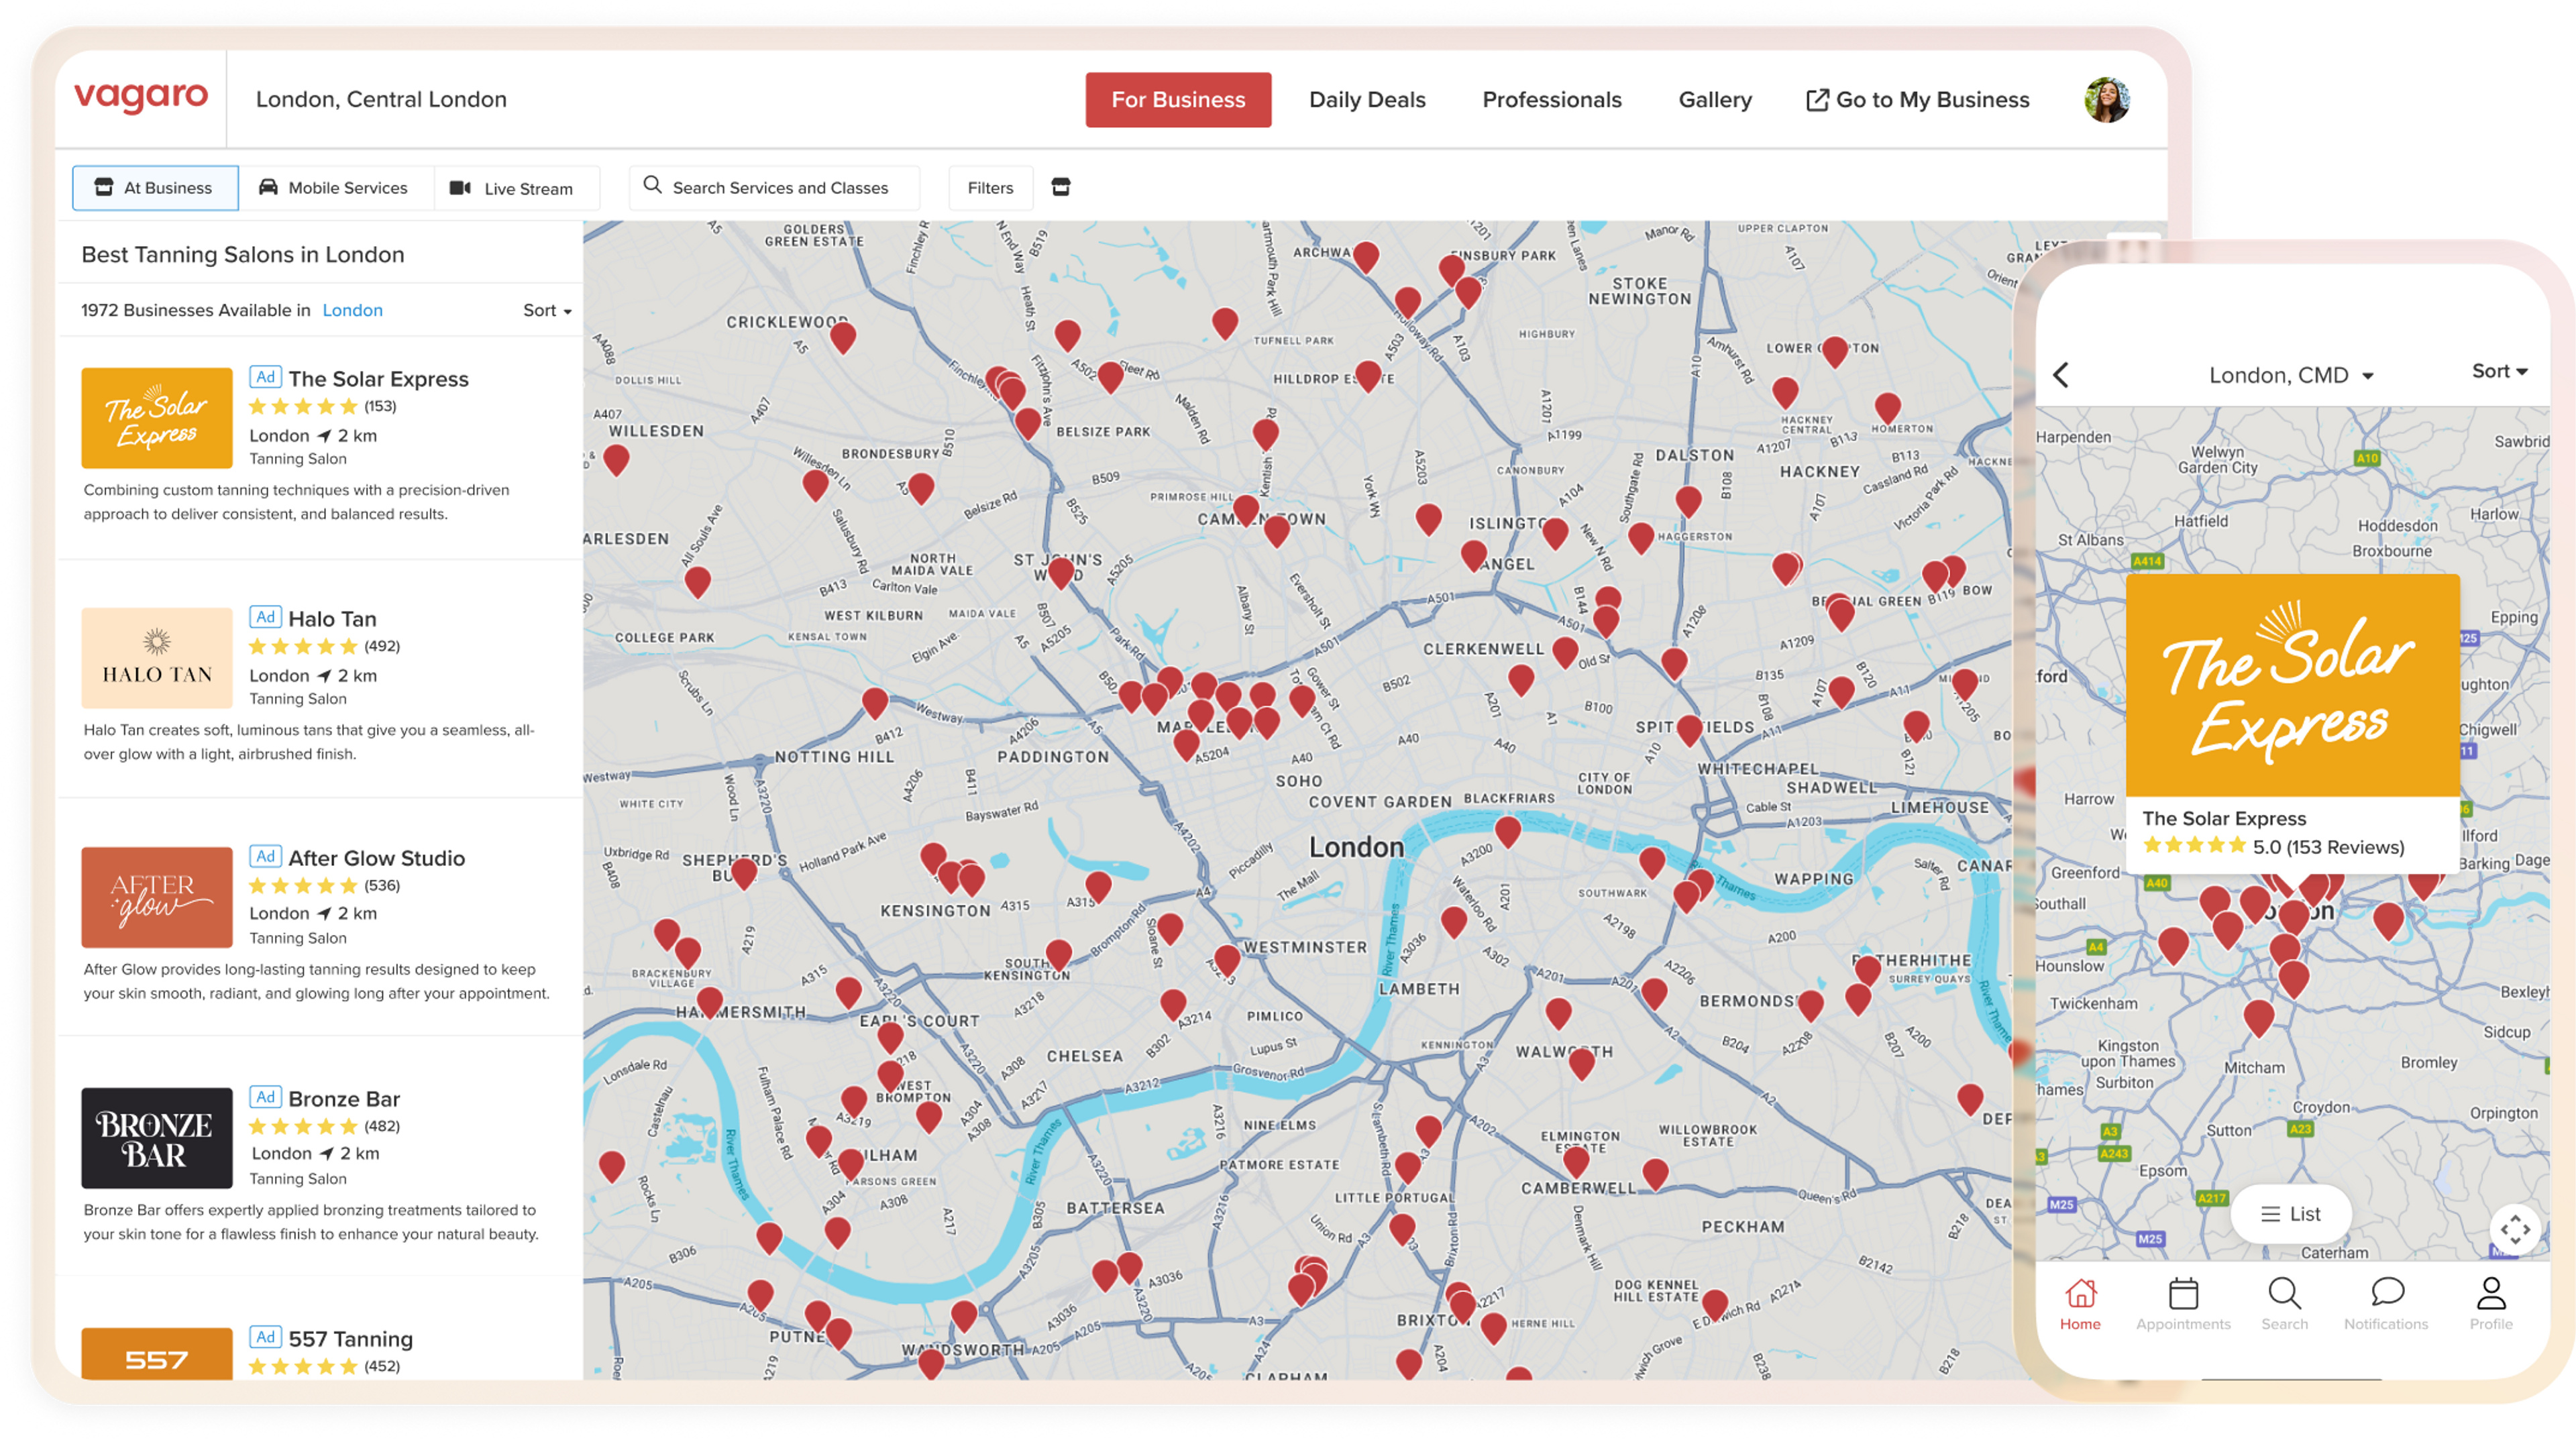
Task: Open Notifications in the phone's bottom bar
Action: 2386,1303
